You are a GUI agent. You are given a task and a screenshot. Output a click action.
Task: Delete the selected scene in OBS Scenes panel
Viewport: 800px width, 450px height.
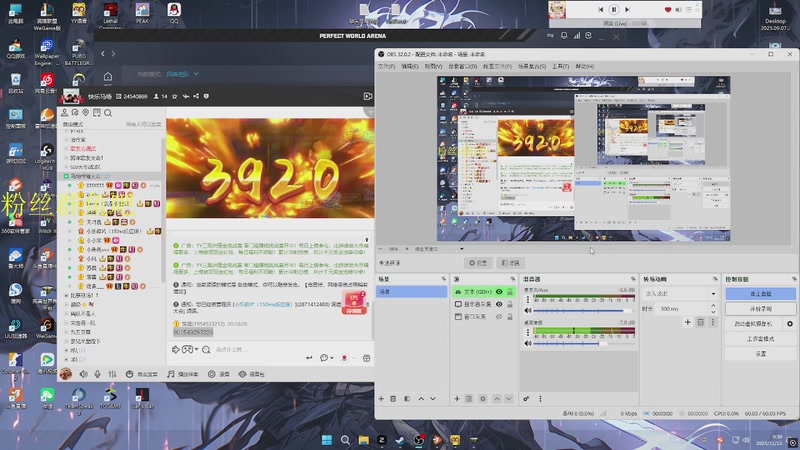393,398
